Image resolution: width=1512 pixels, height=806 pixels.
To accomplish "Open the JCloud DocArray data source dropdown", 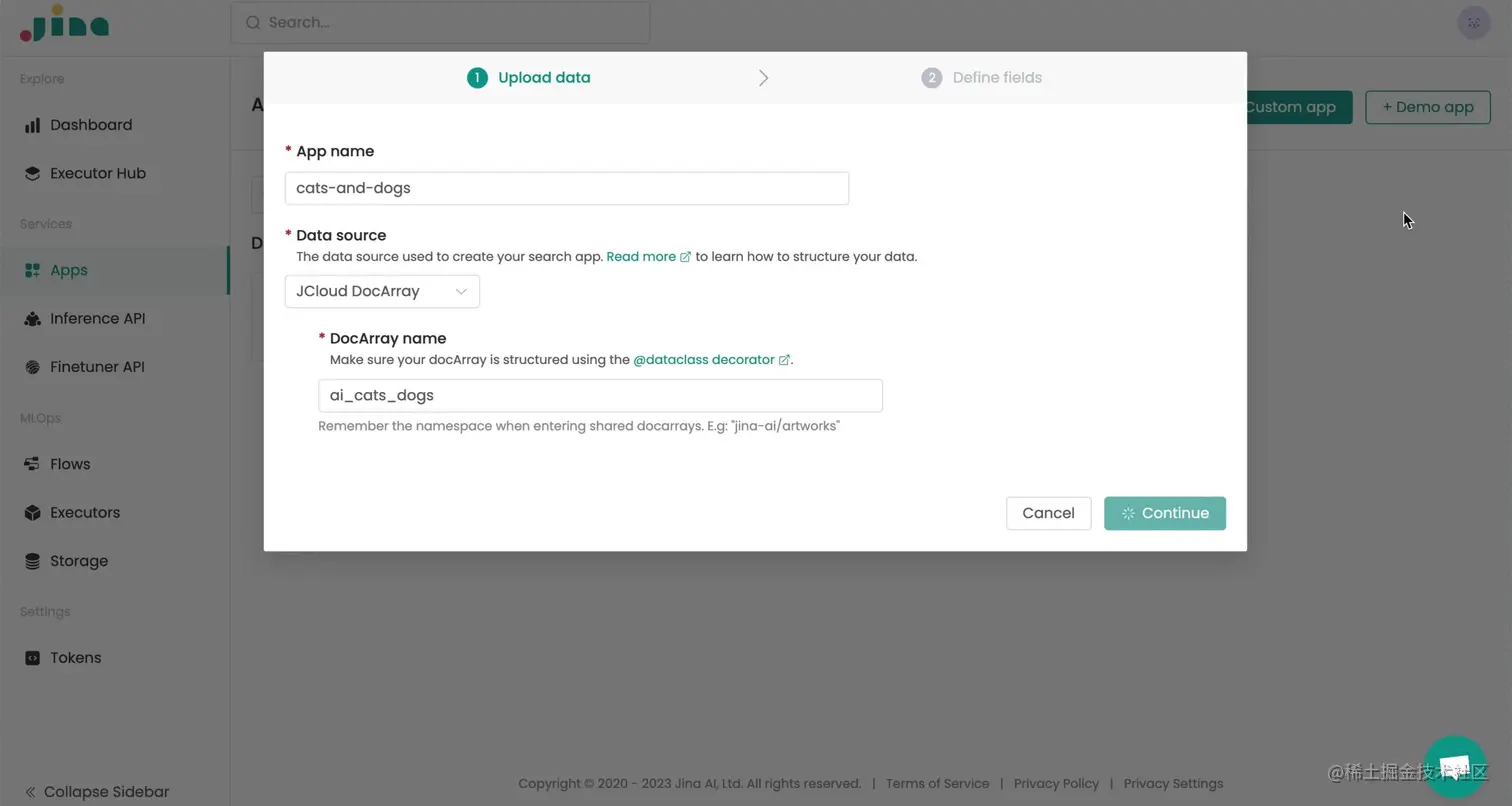I will click(x=382, y=291).
